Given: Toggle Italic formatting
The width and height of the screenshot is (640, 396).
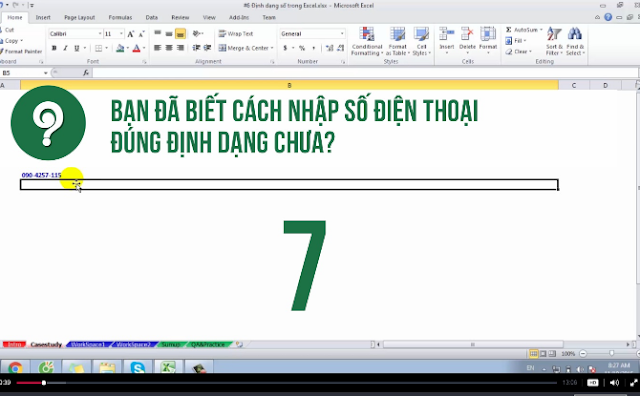Looking at the screenshot, I should click(x=65, y=48).
